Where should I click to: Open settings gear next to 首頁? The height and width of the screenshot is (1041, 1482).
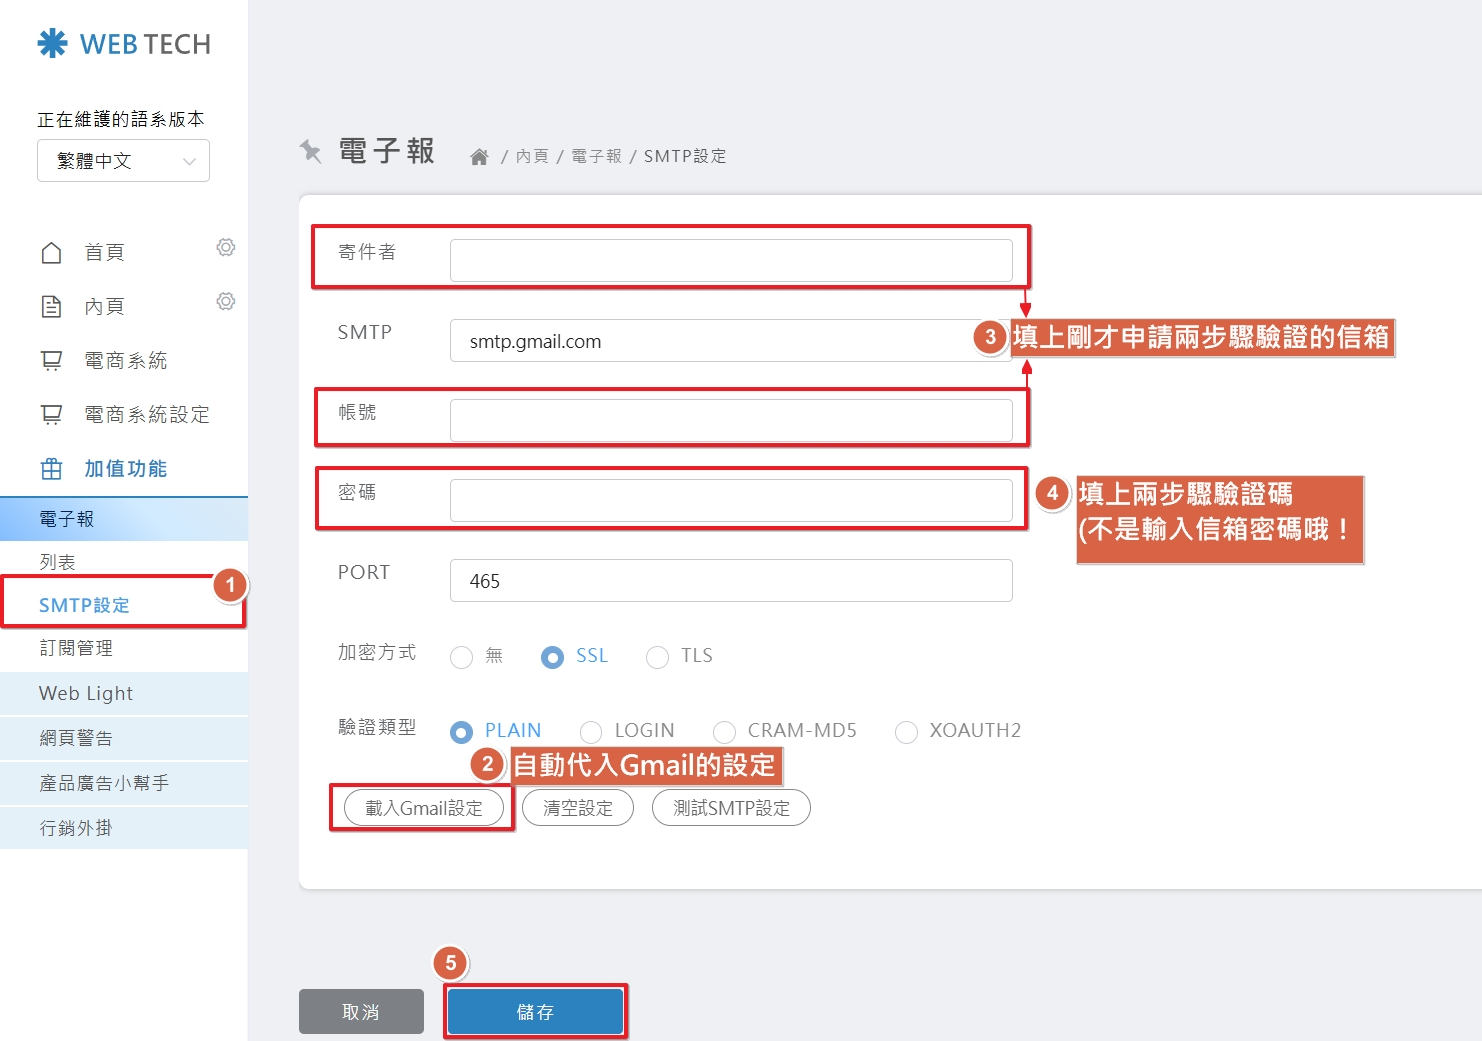pos(226,248)
